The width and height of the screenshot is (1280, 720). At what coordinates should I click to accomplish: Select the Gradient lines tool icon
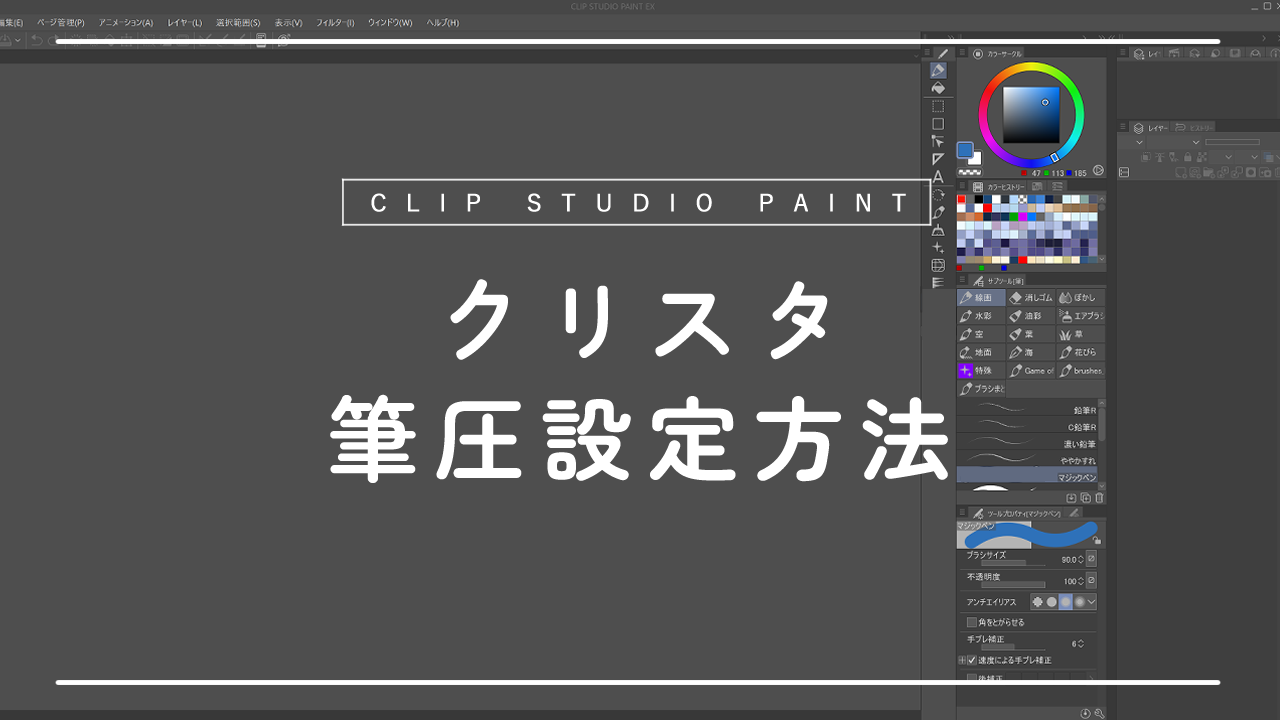(938, 283)
